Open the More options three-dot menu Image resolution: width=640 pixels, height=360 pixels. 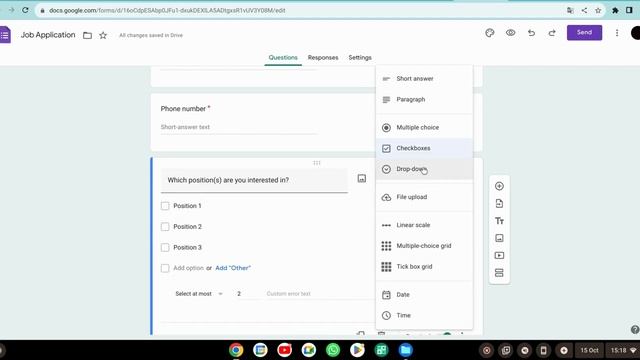[617, 33]
